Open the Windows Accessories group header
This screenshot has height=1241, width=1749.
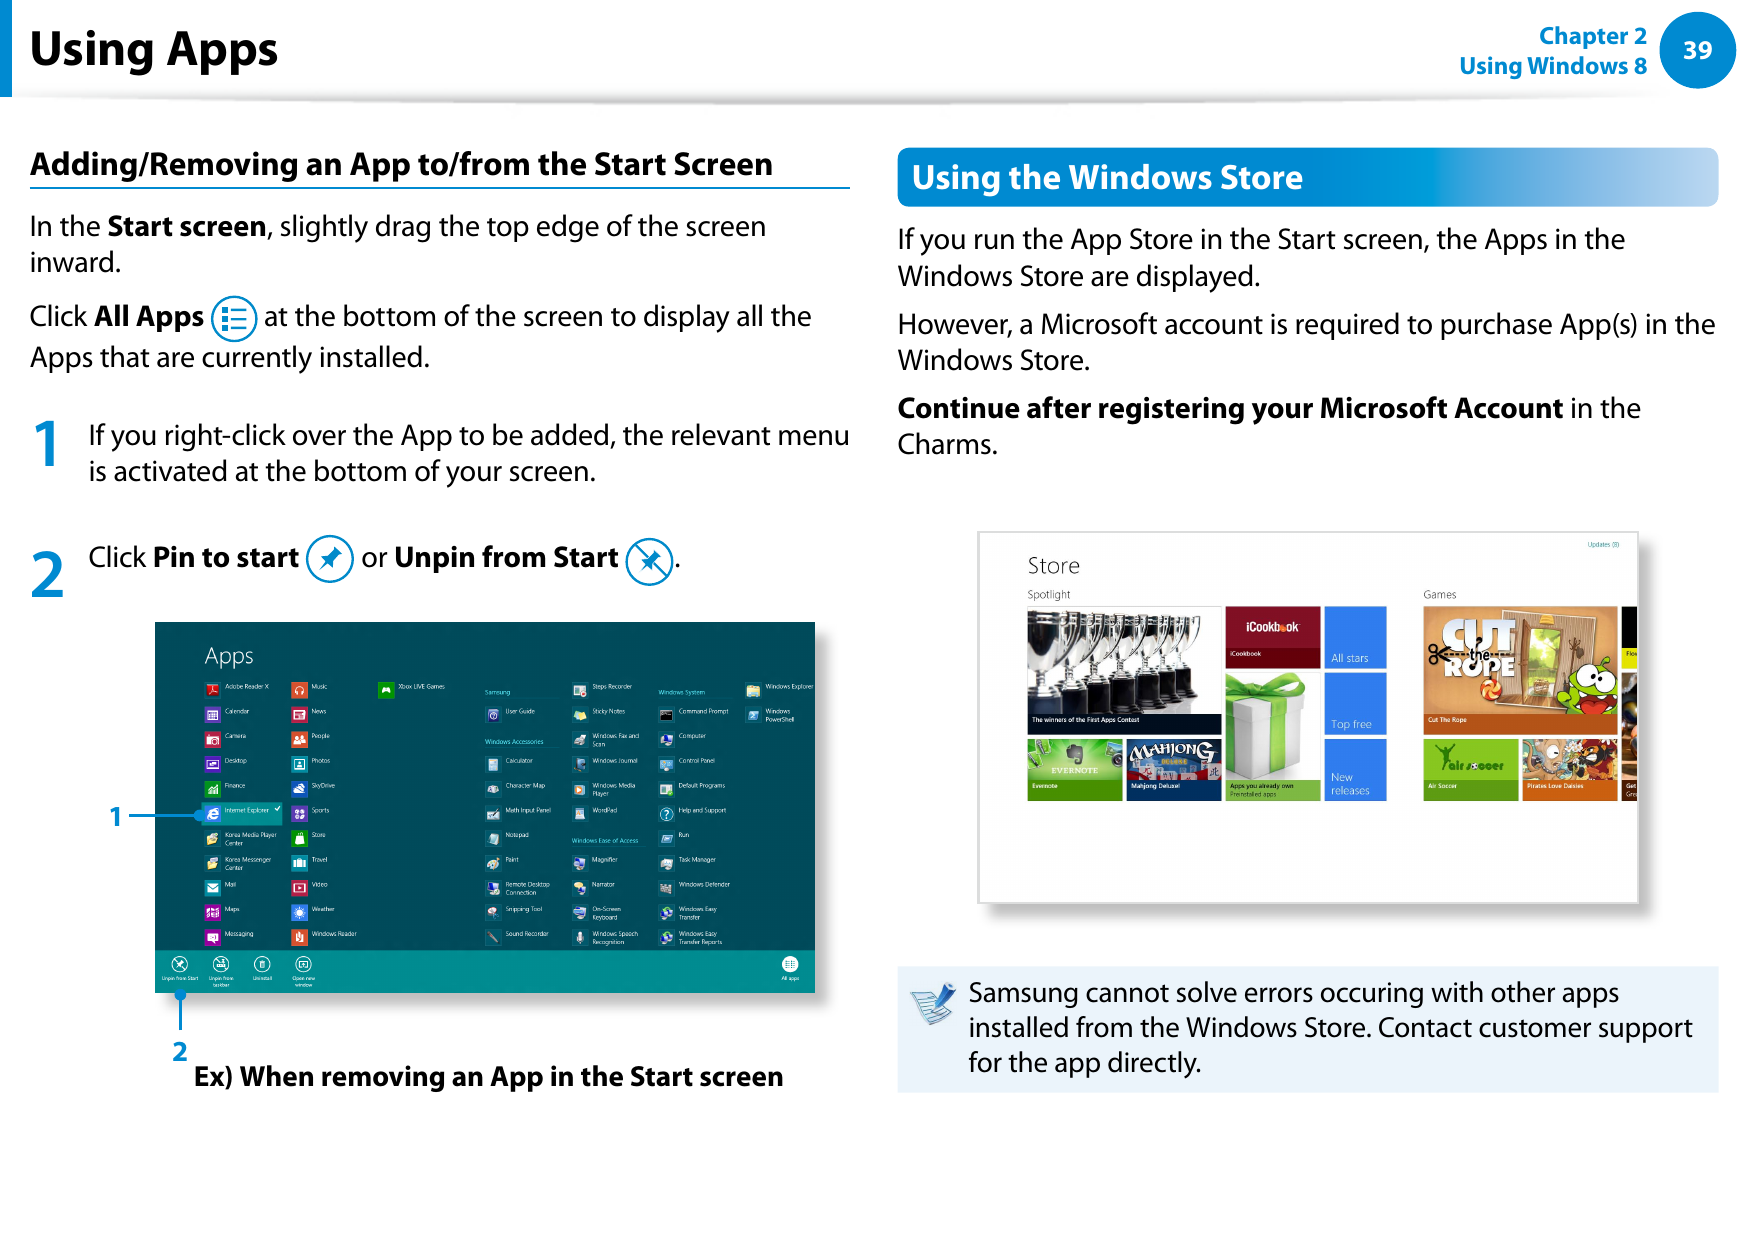pos(514,742)
